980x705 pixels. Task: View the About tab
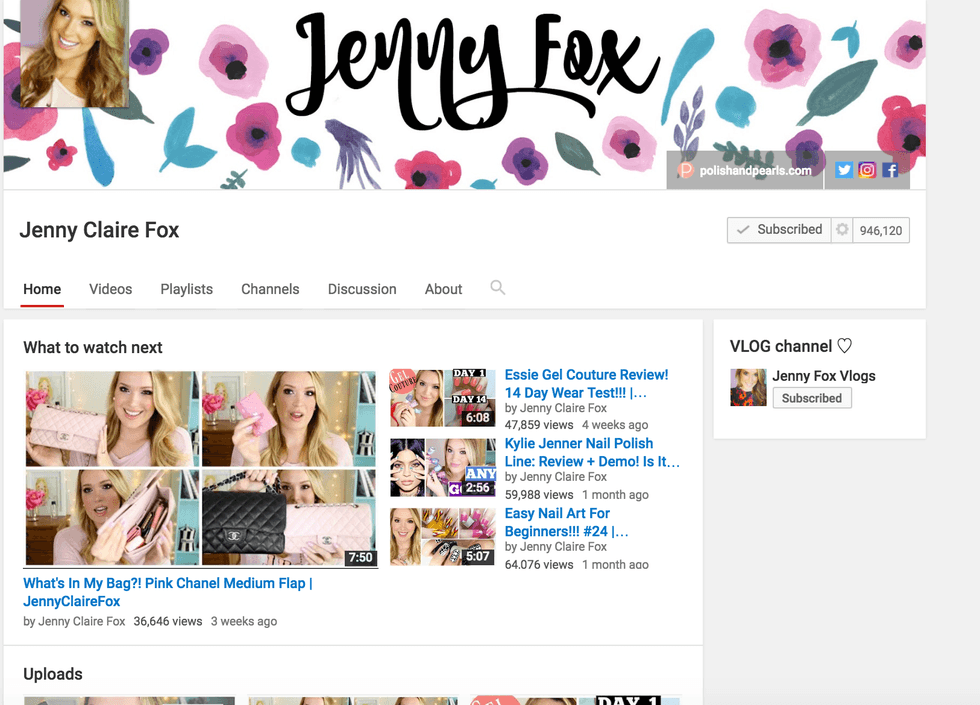click(x=443, y=289)
